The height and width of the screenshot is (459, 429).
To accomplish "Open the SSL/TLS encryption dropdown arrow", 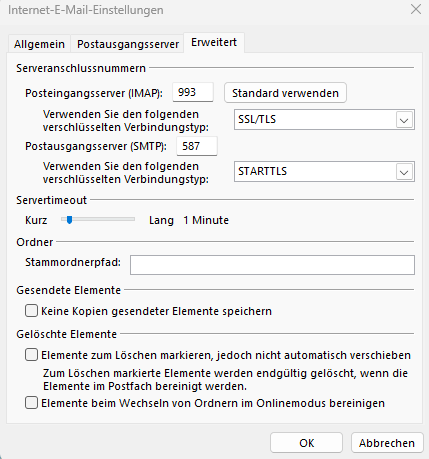I will click(x=404, y=120).
